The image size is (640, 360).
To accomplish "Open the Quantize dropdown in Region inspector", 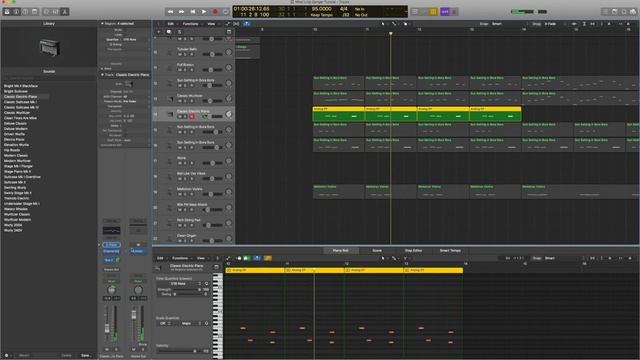I will click(130, 40).
